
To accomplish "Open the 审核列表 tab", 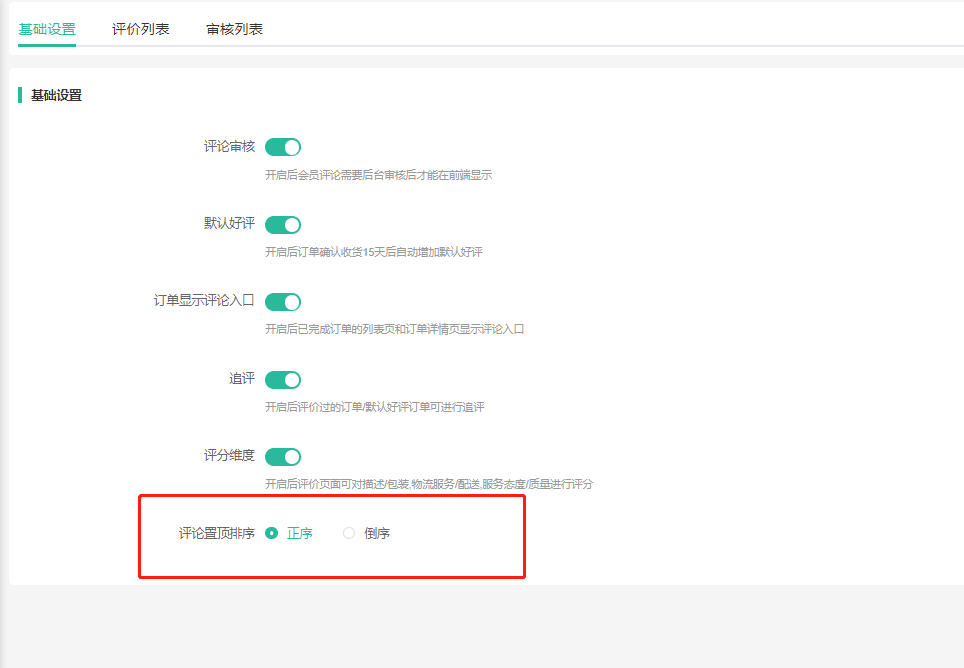I will (234, 29).
